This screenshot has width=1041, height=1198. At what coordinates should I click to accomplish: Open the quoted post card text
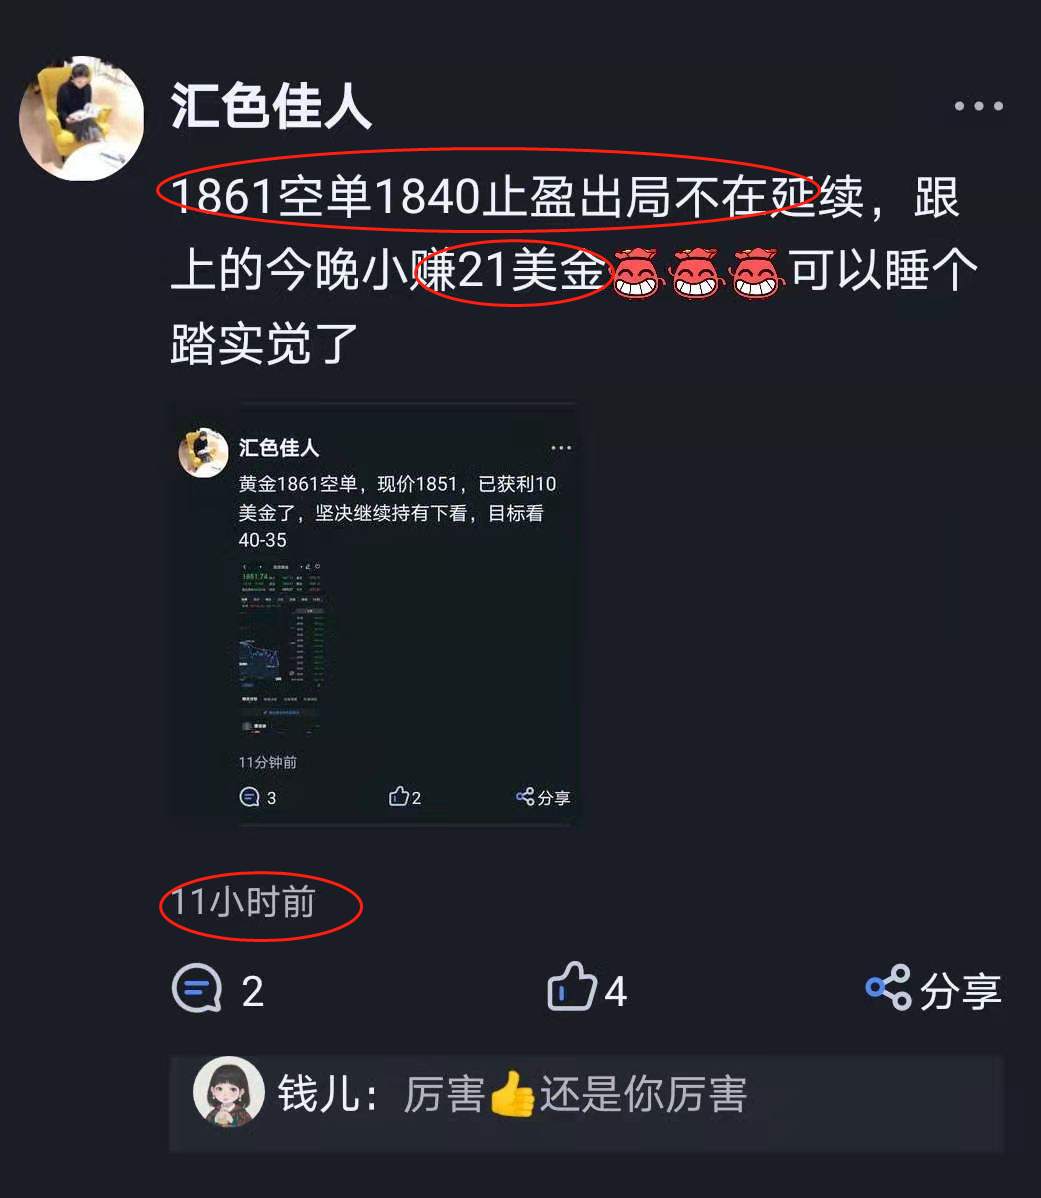point(398,512)
